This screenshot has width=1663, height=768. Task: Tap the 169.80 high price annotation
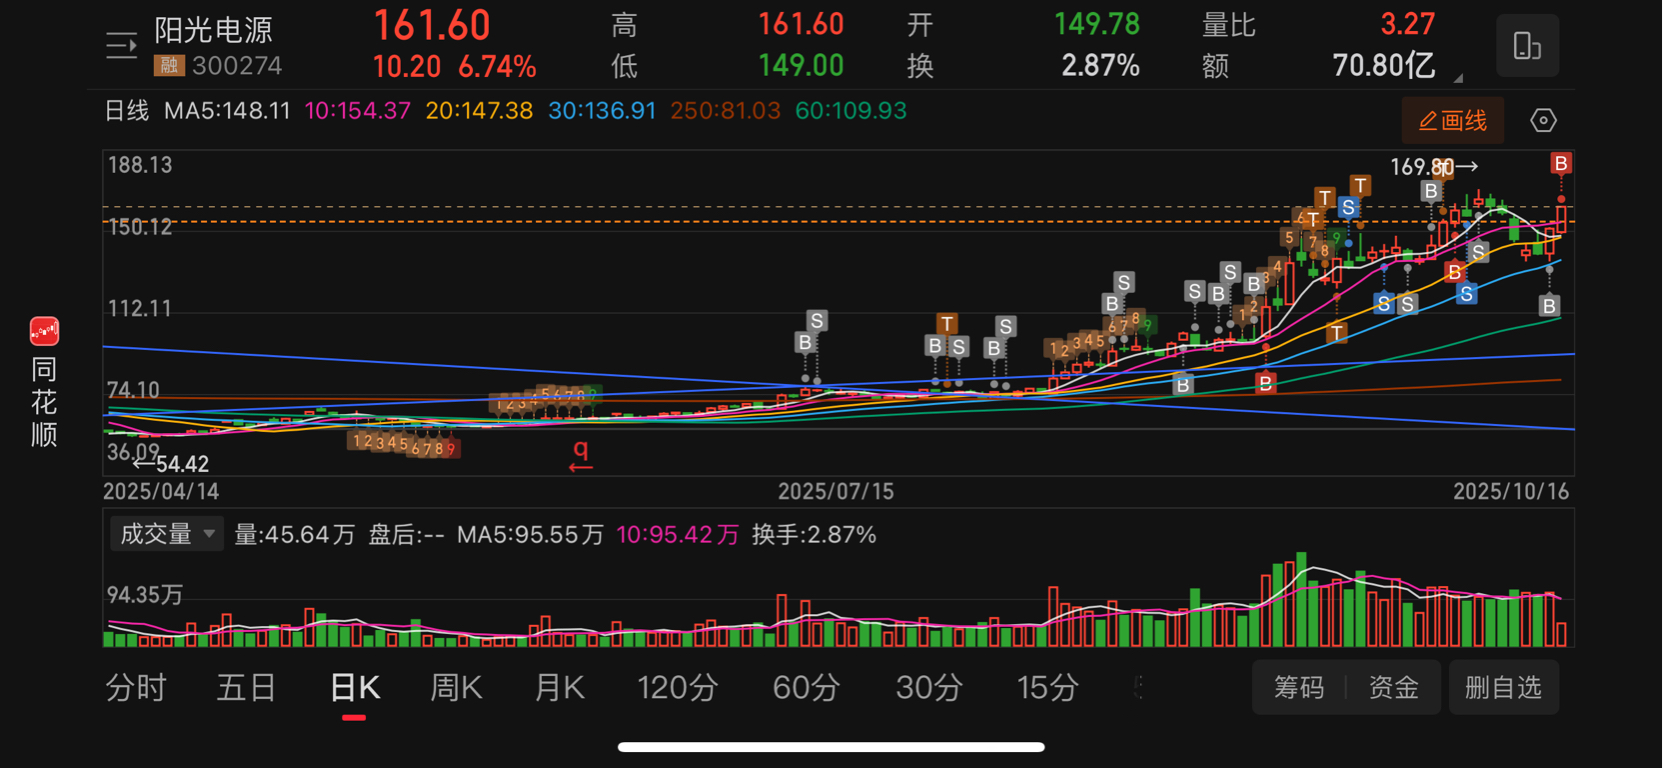tap(1422, 167)
